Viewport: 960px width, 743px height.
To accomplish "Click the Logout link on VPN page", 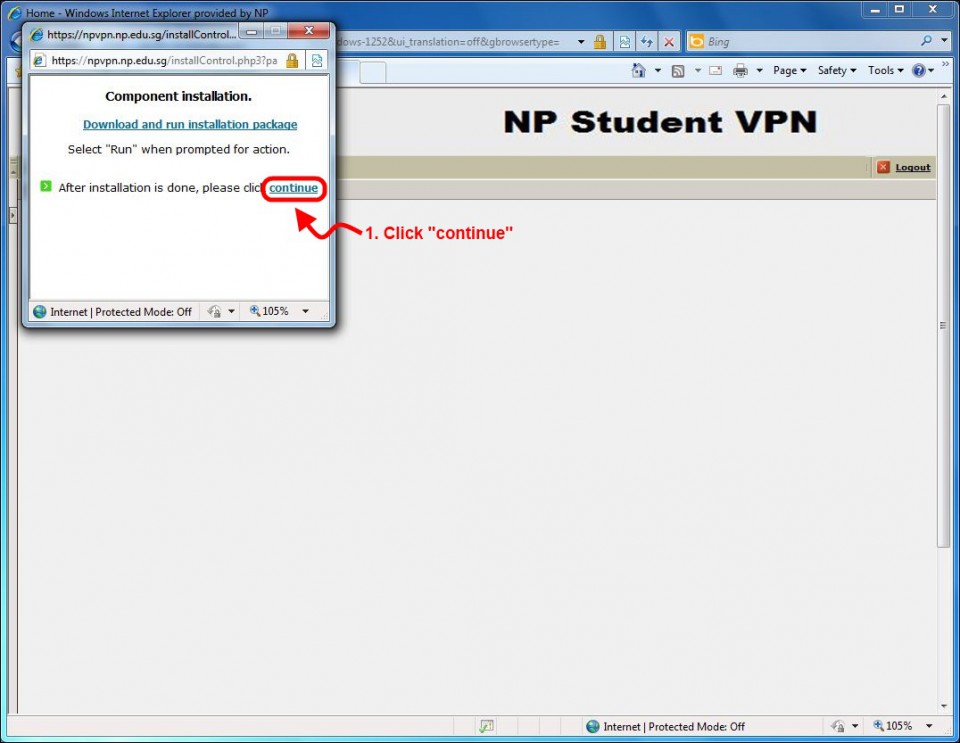I will pyautogui.click(x=912, y=167).
